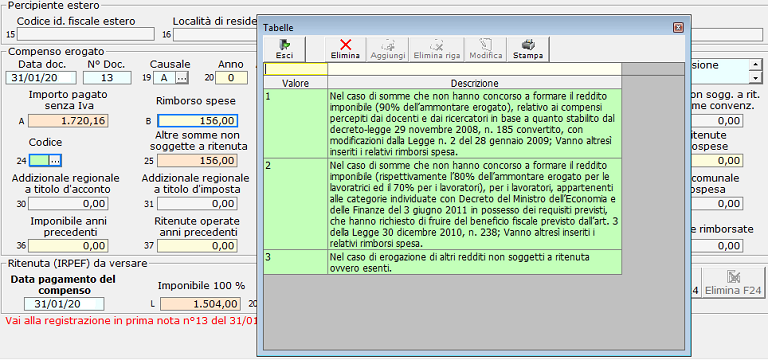Click Importo pagato senza Iva field 1.720,16

coord(69,121)
